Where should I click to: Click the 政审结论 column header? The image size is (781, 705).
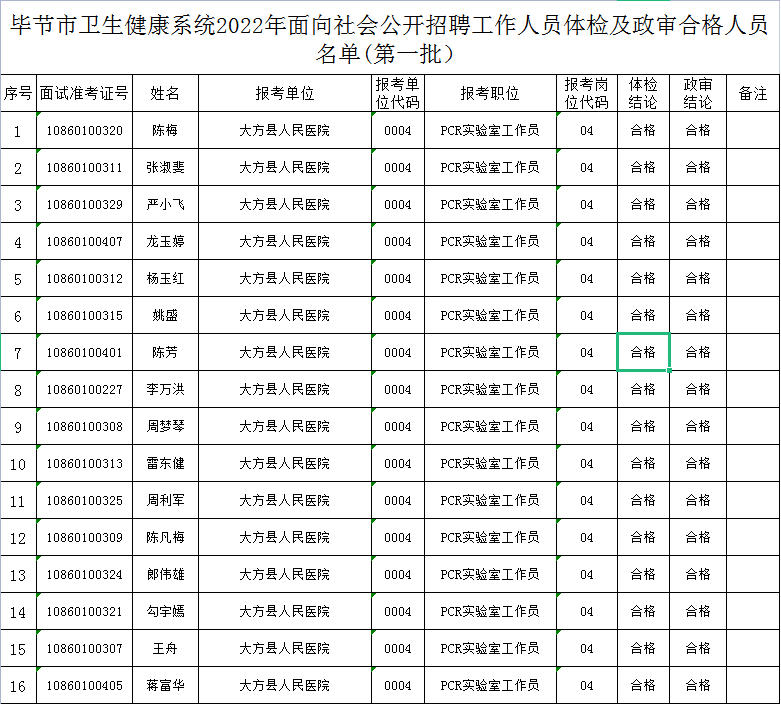pos(698,93)
